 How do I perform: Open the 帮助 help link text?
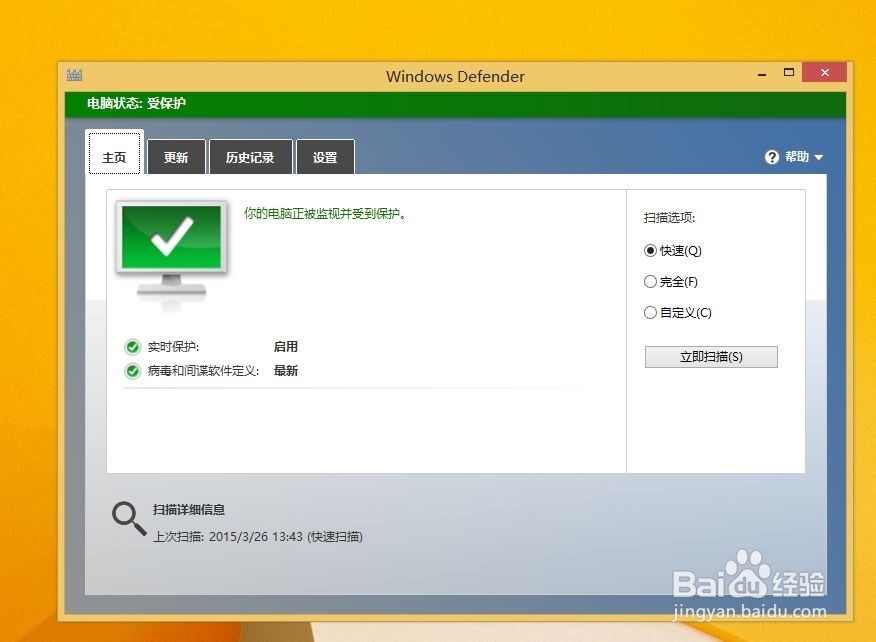point(797,156)
